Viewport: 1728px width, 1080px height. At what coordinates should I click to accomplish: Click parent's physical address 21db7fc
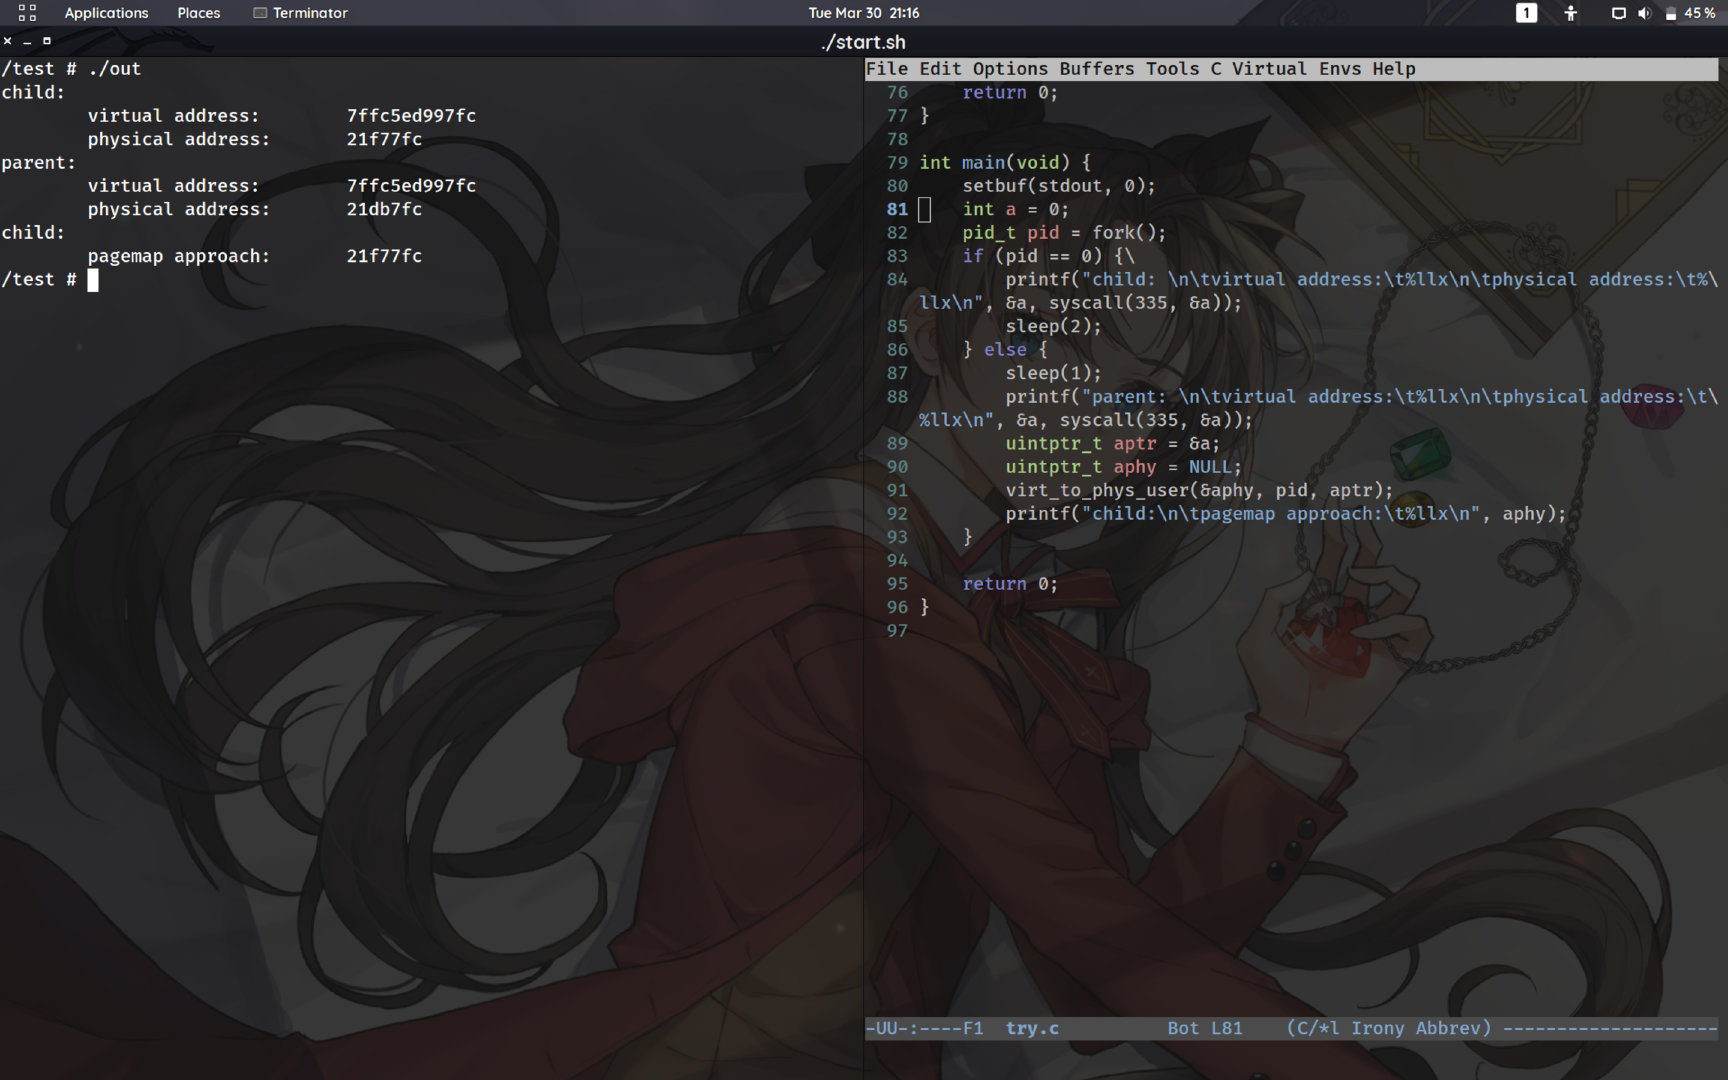click(384, 209)
